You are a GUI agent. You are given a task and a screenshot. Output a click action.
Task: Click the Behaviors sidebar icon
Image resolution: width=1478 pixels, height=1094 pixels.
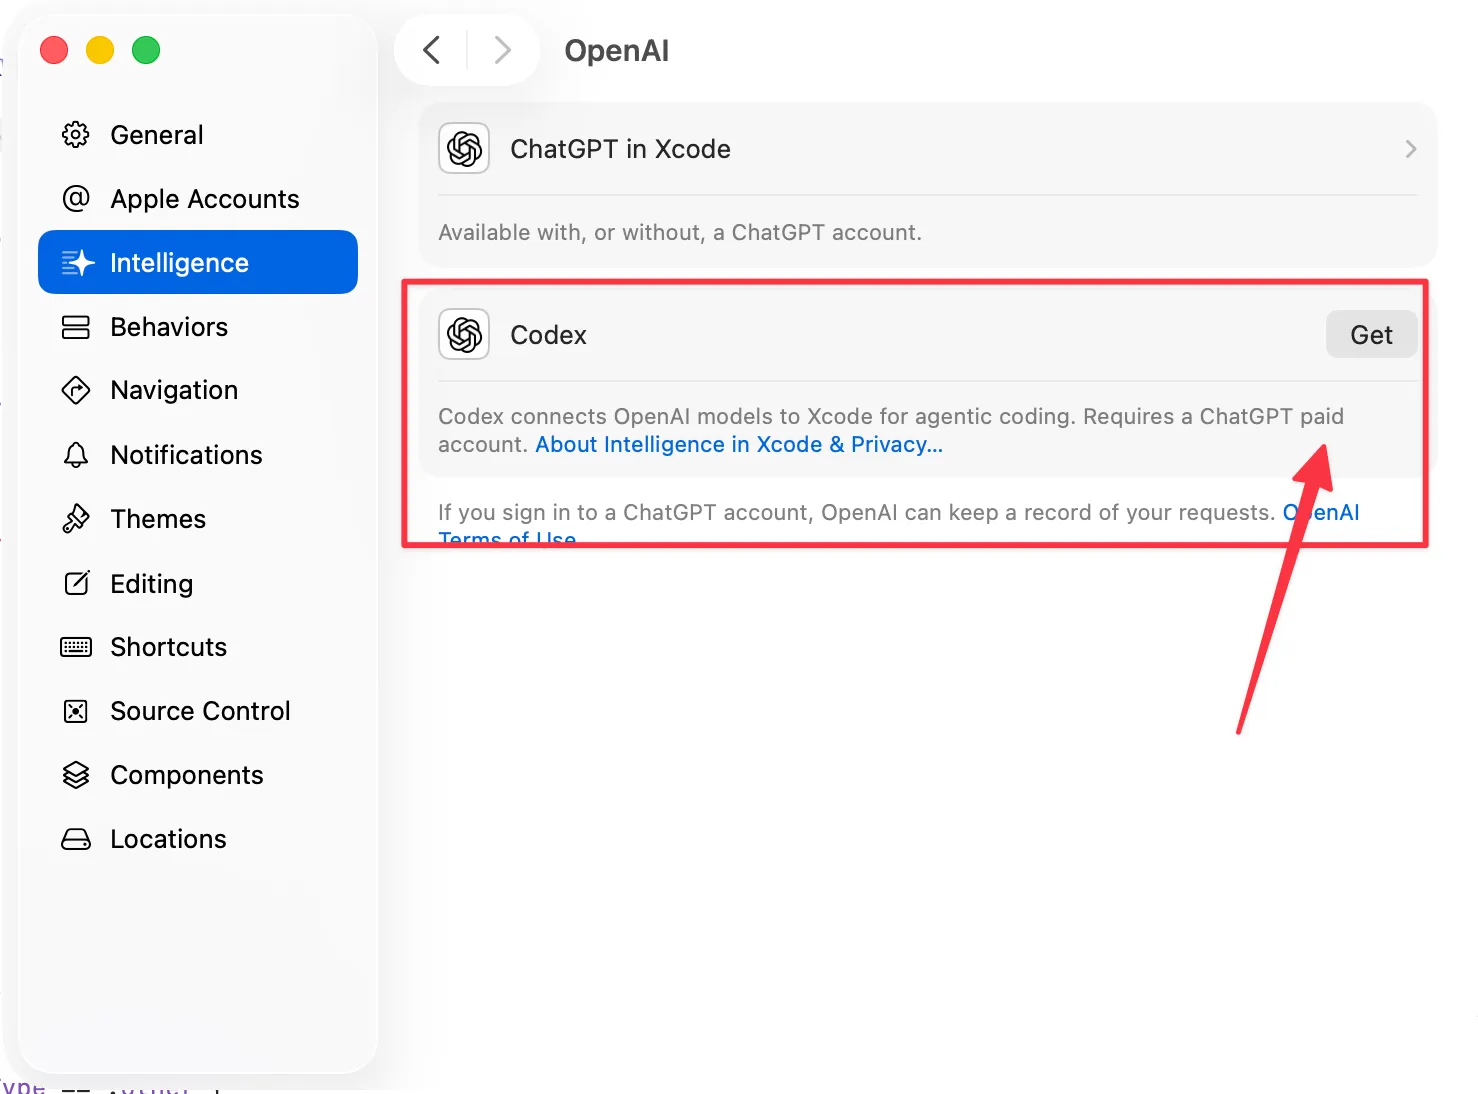(76, 327)
